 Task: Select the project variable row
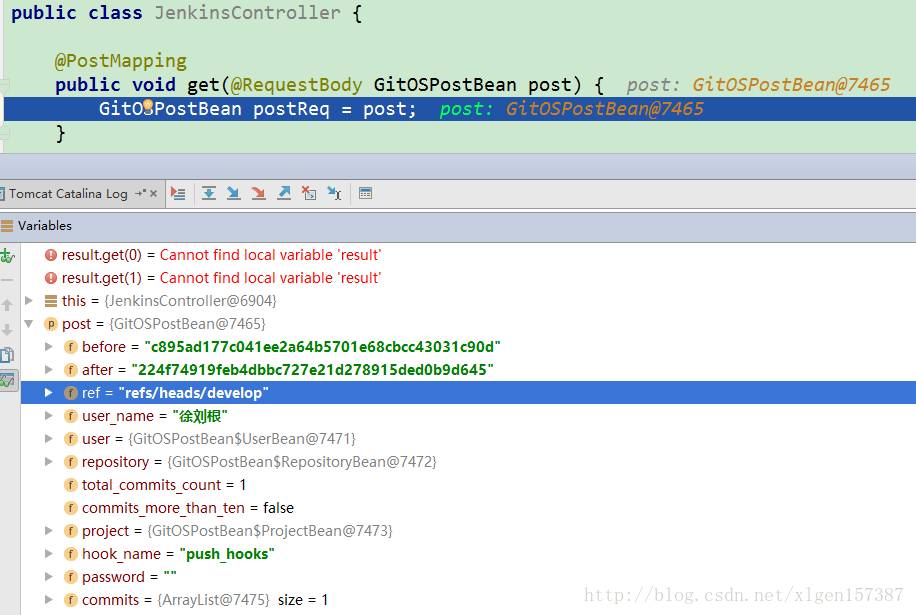(468, 531)
